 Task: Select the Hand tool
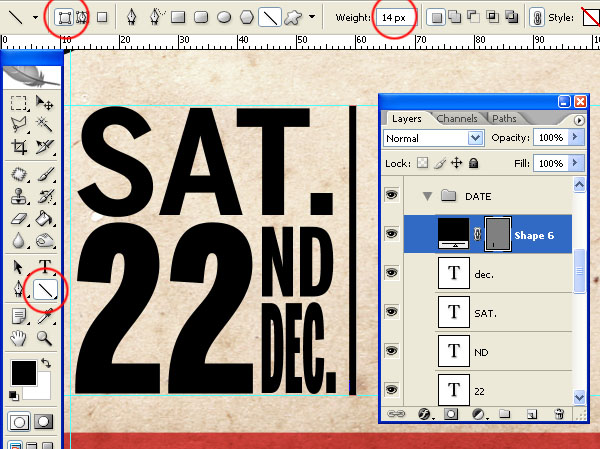[x=18, y=338]
